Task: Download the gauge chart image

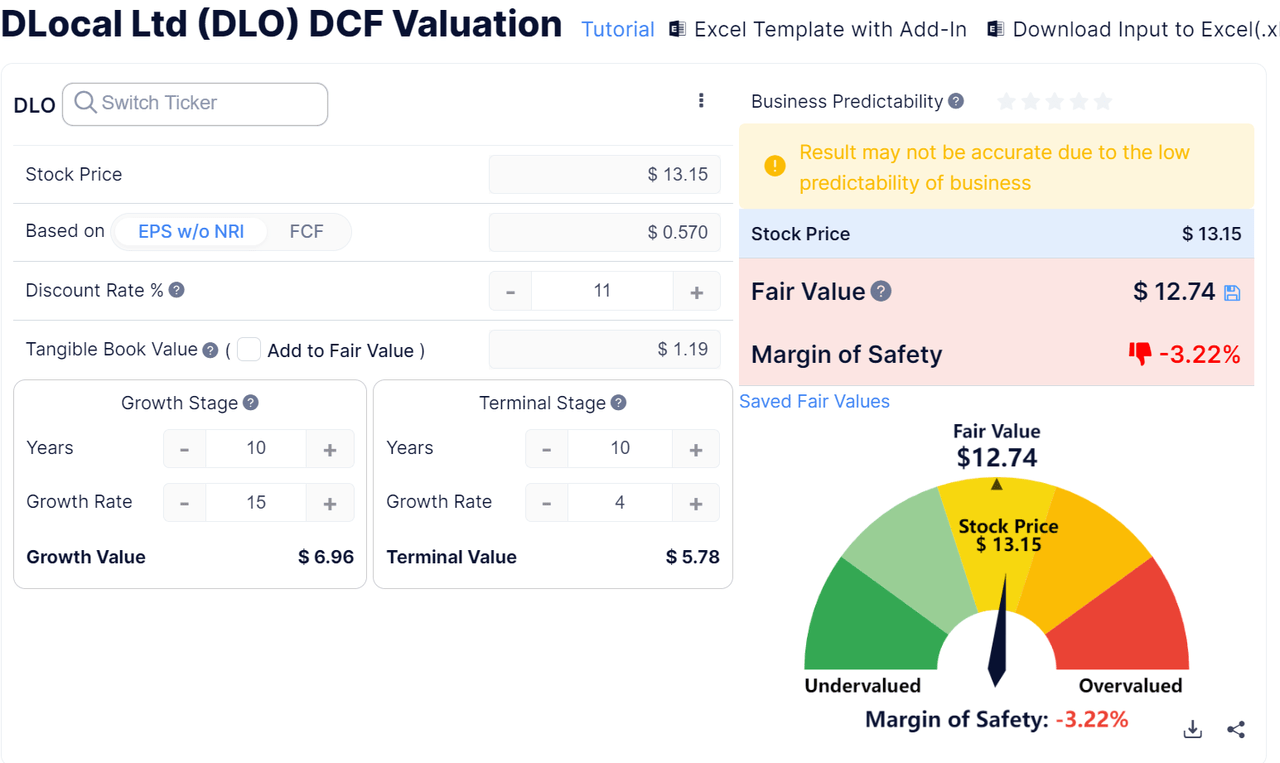Action: pyautogui.click(x=1192, y=729)
